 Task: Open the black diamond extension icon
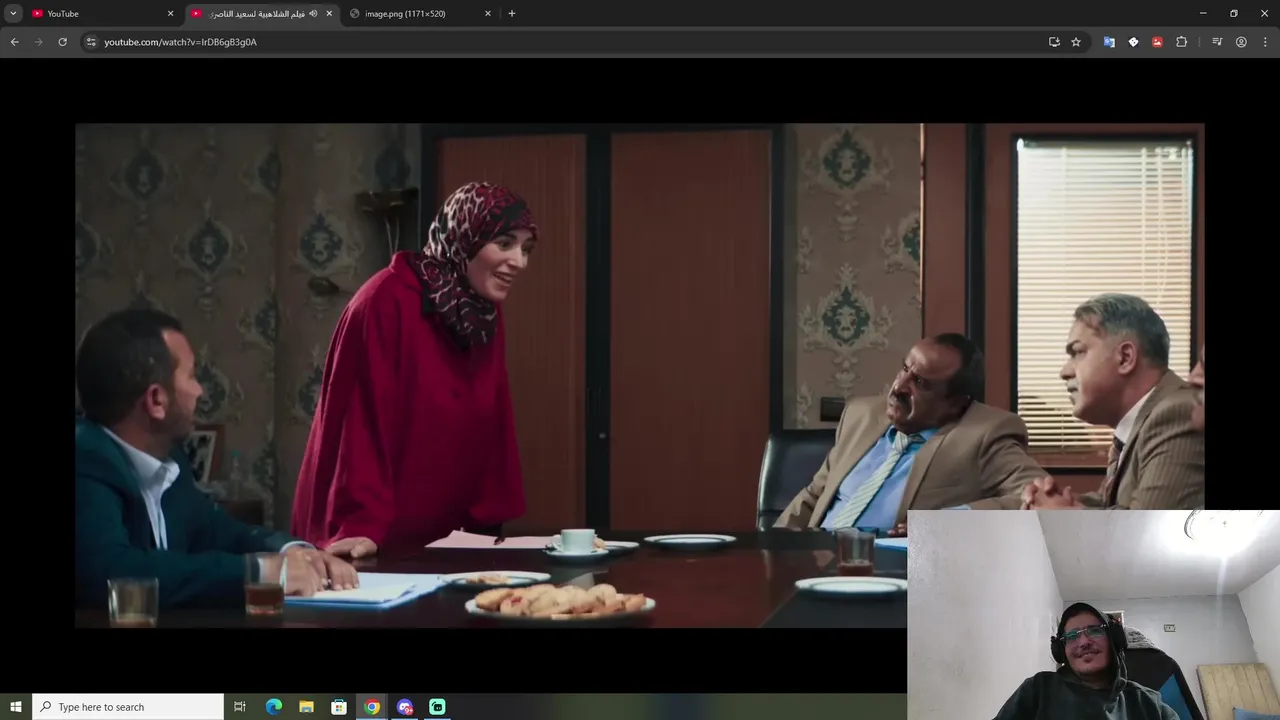coord(1133,42)
